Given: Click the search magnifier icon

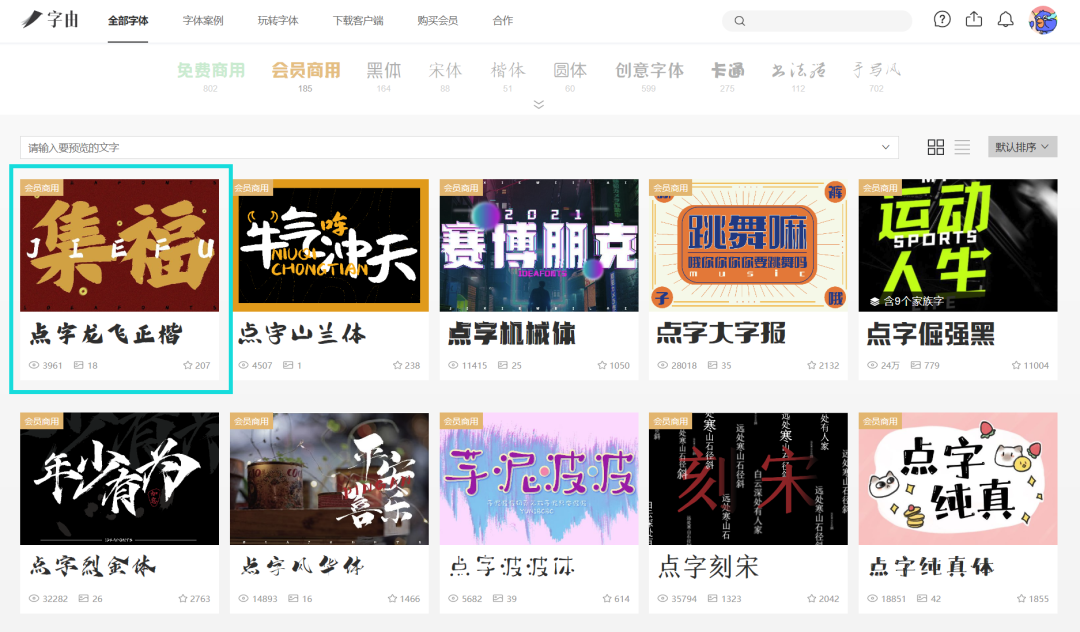Looking at the screenshot, I should 740,21.
